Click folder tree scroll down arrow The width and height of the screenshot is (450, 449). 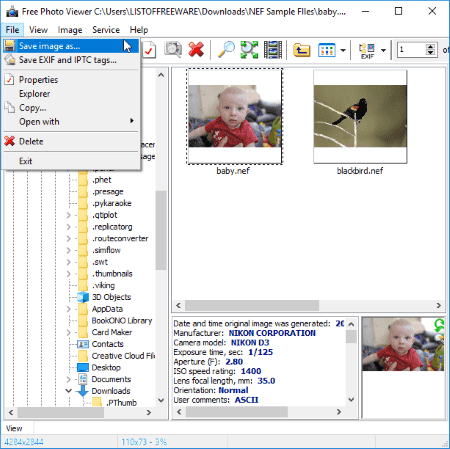pyautogui.click(x=161, y=400)
